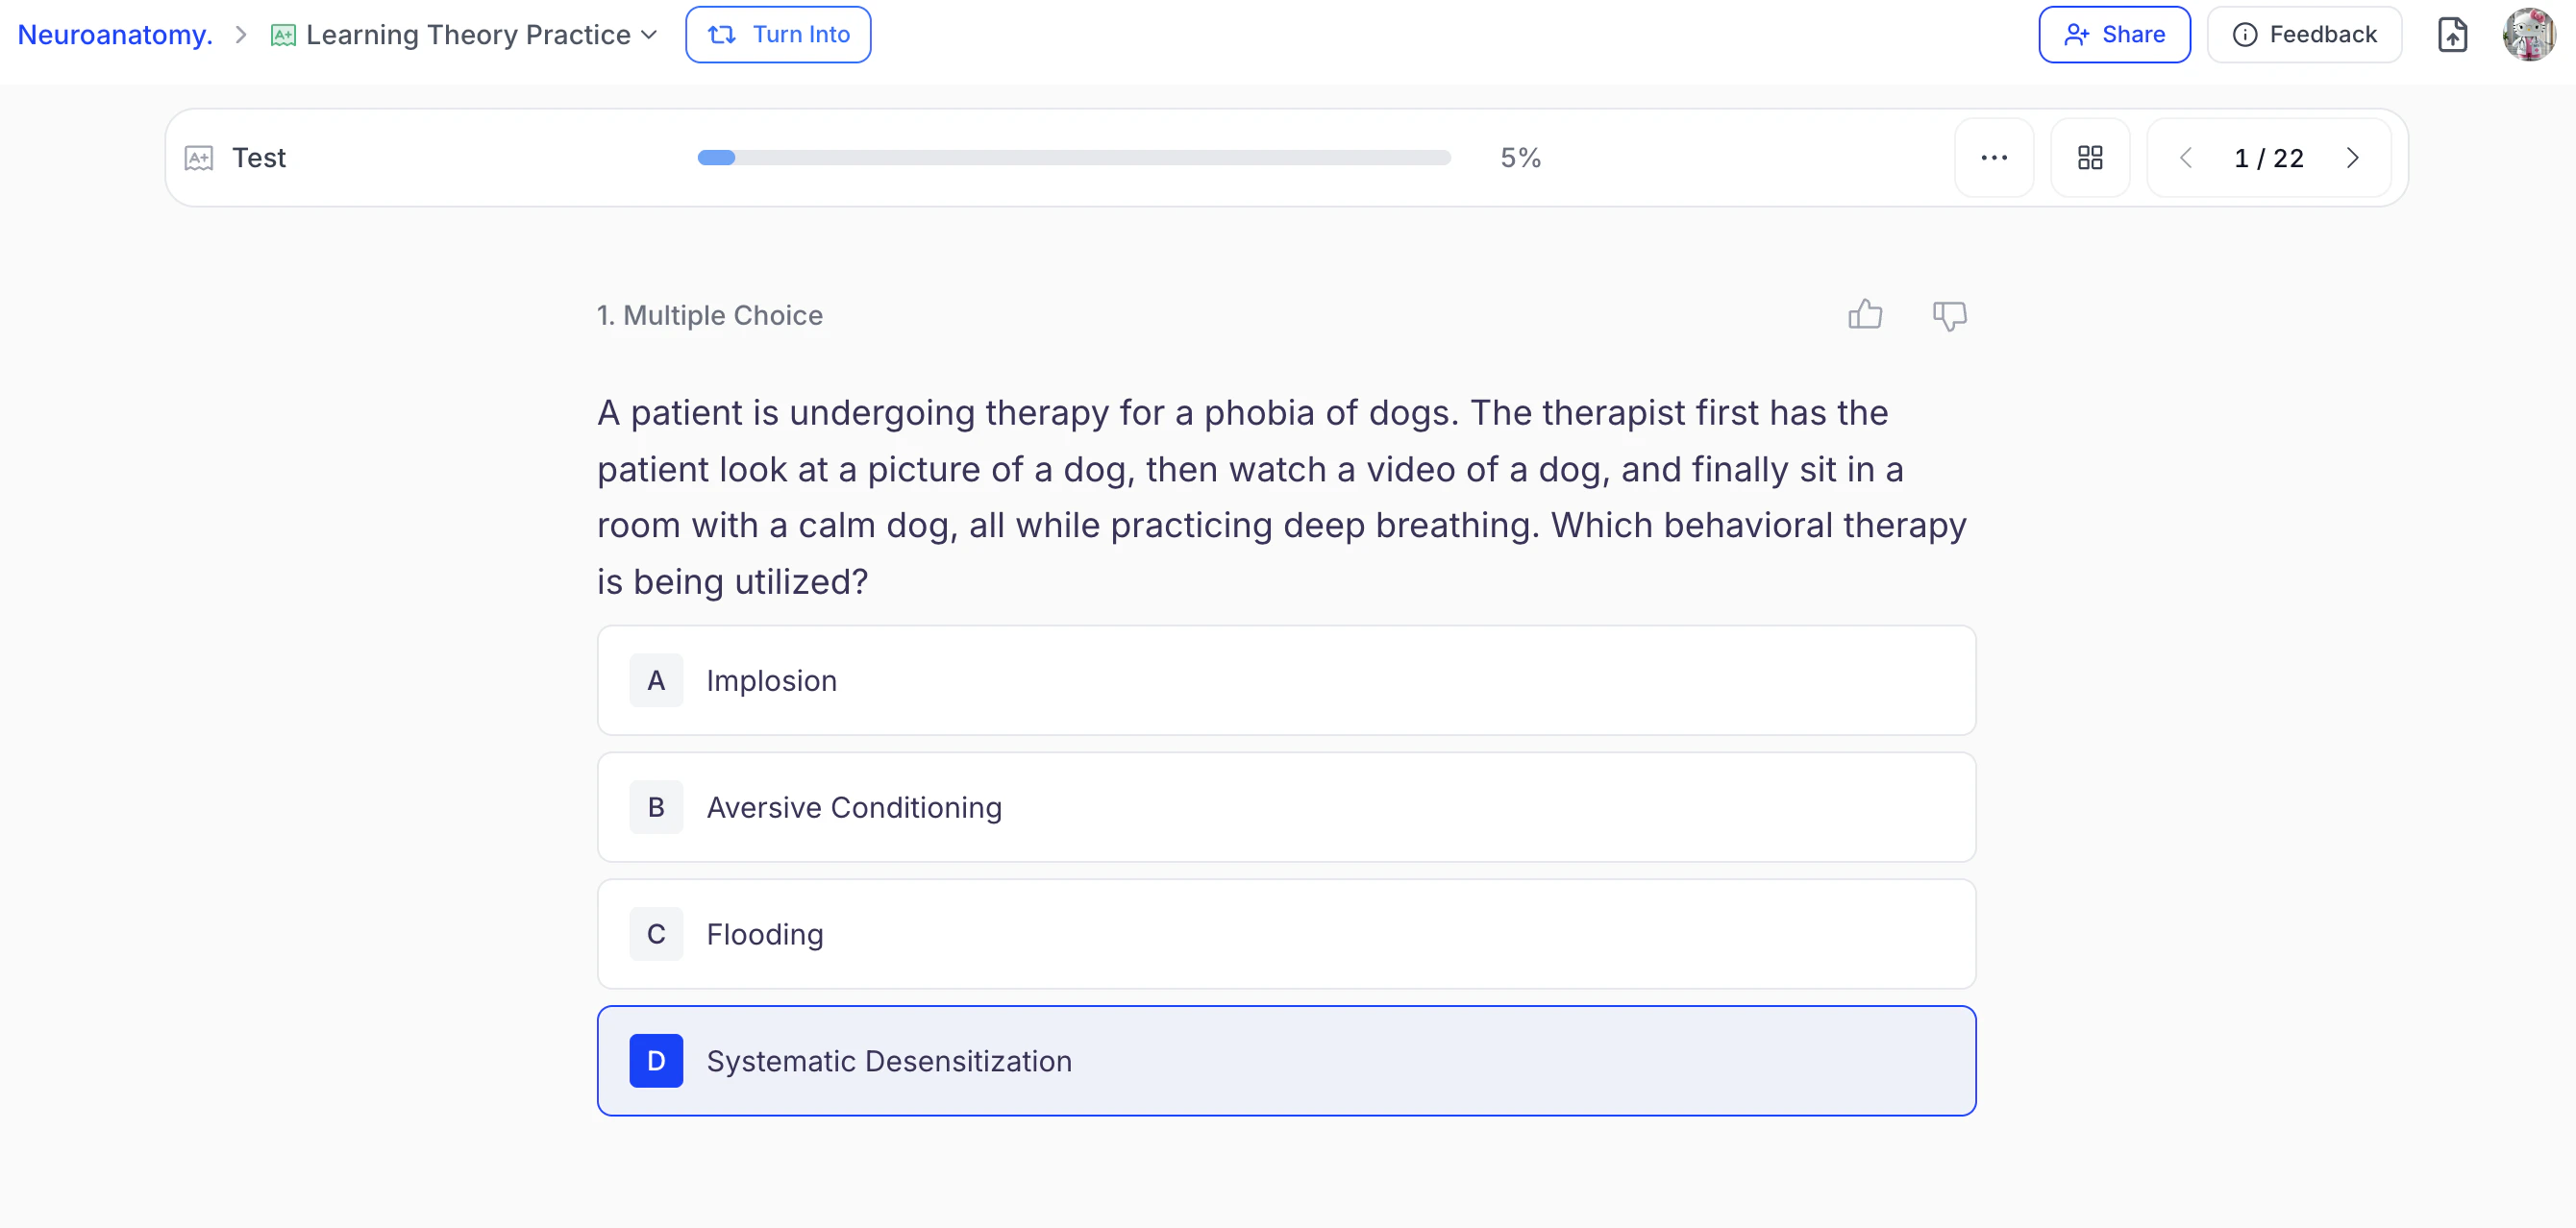The image size is (2576, 1228).
Task: Click the test progress bar
Action: click(x=1073, y=158)
